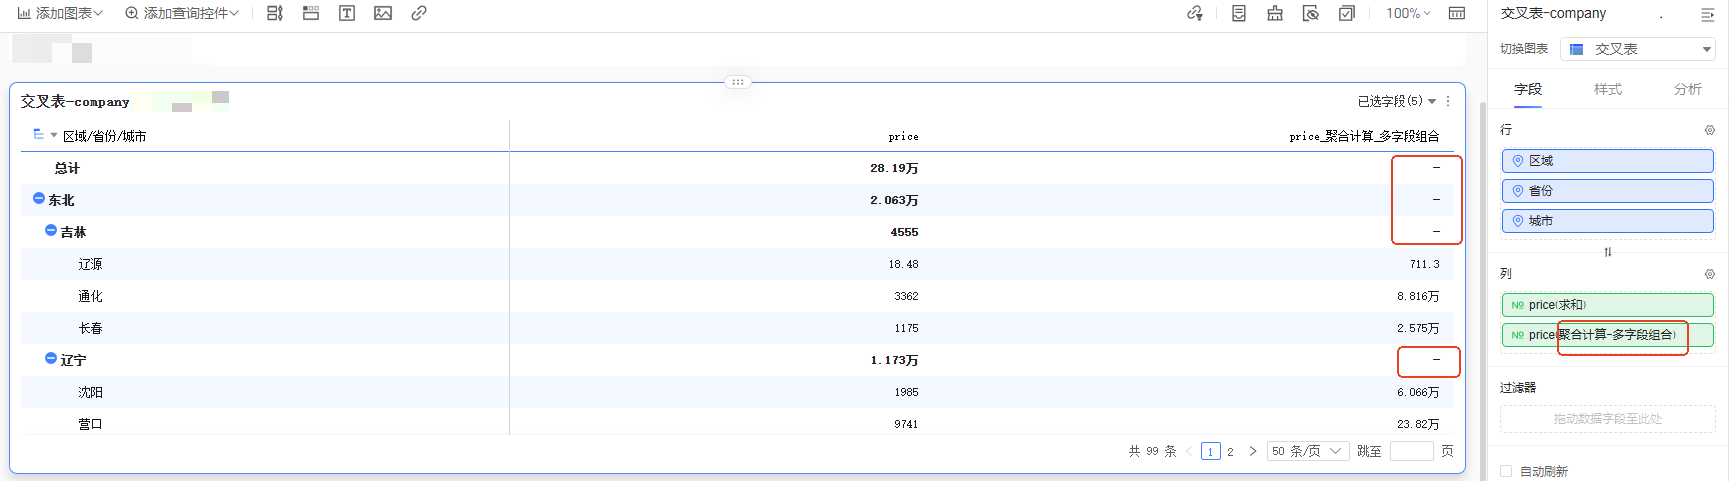Open the 50 条/页 page size dropdown
Screen dimensions: 1731x481
click(x=1307, y=451)
